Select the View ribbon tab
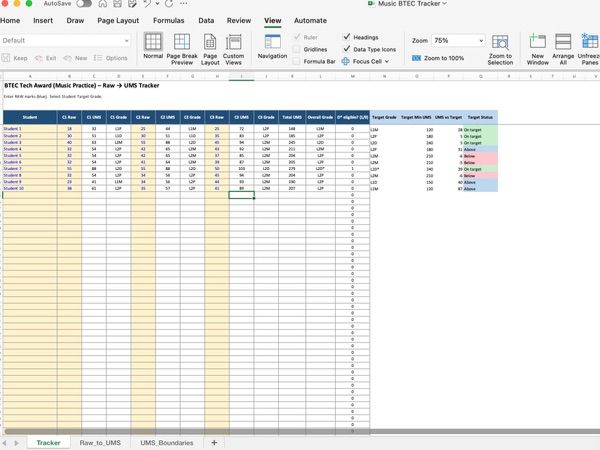The width and height of the screenshot is (600, 450). coord(272,21)
